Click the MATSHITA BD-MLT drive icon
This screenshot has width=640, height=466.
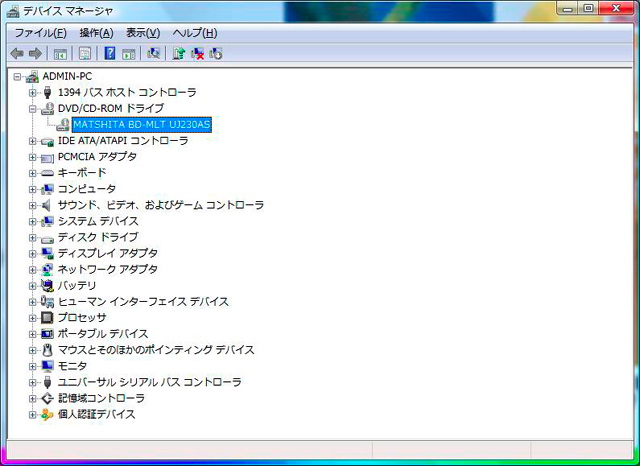coord(63,124)
